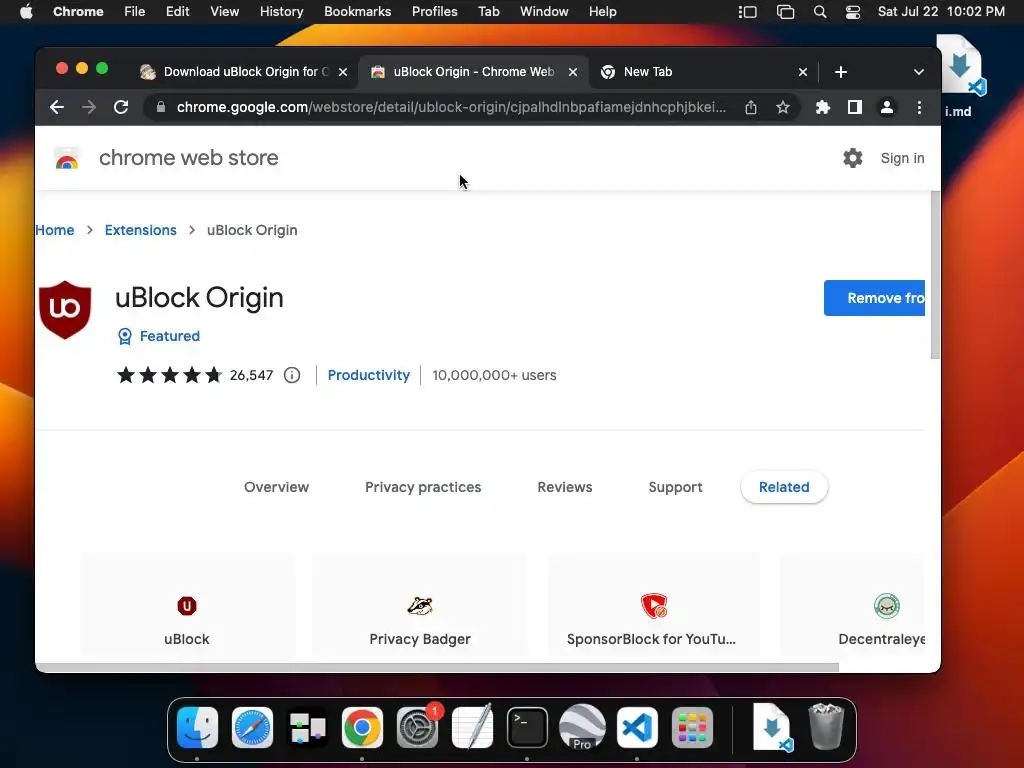Open the Decentraleyes extension card

tap(852, 605)
